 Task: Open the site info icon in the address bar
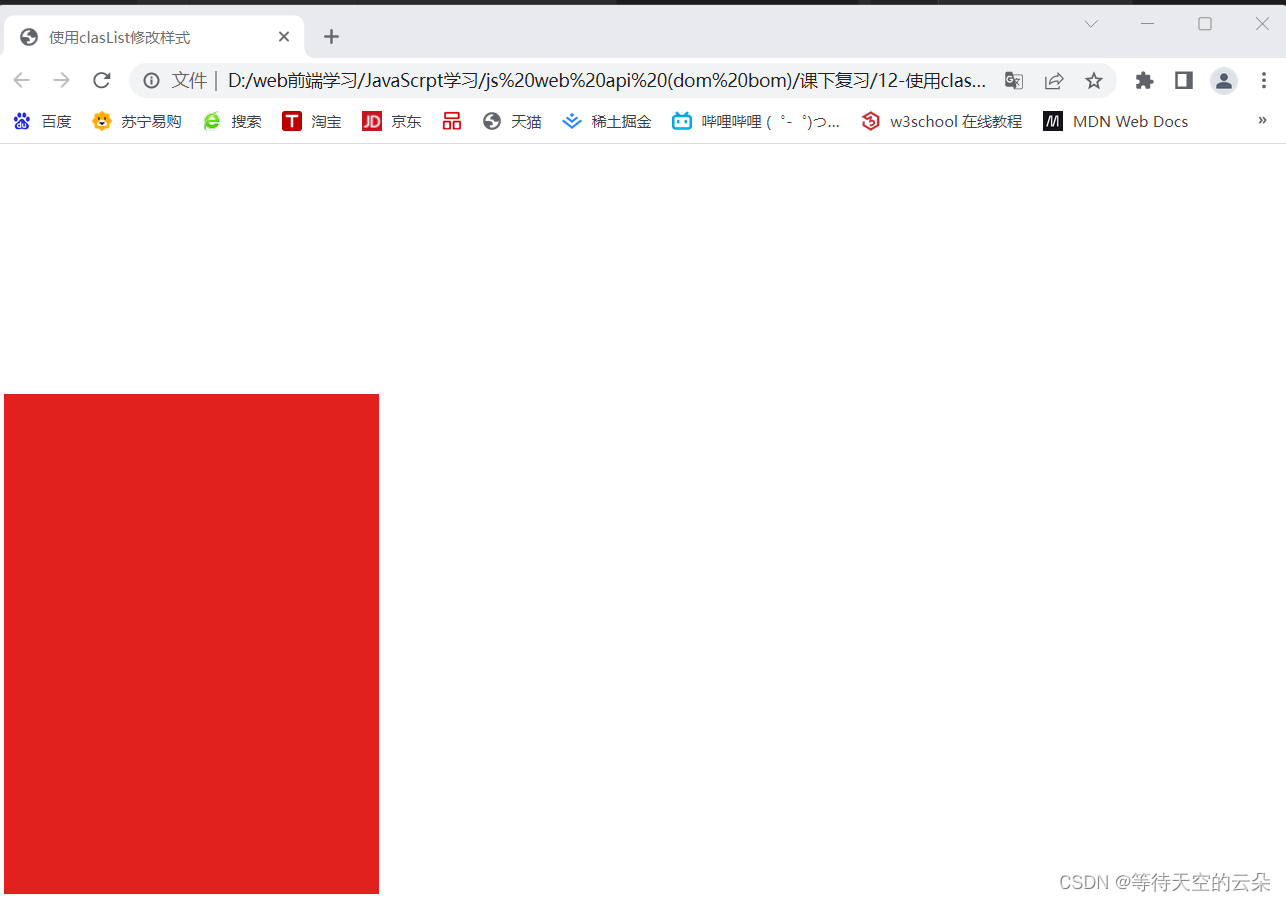pos(151,80)
